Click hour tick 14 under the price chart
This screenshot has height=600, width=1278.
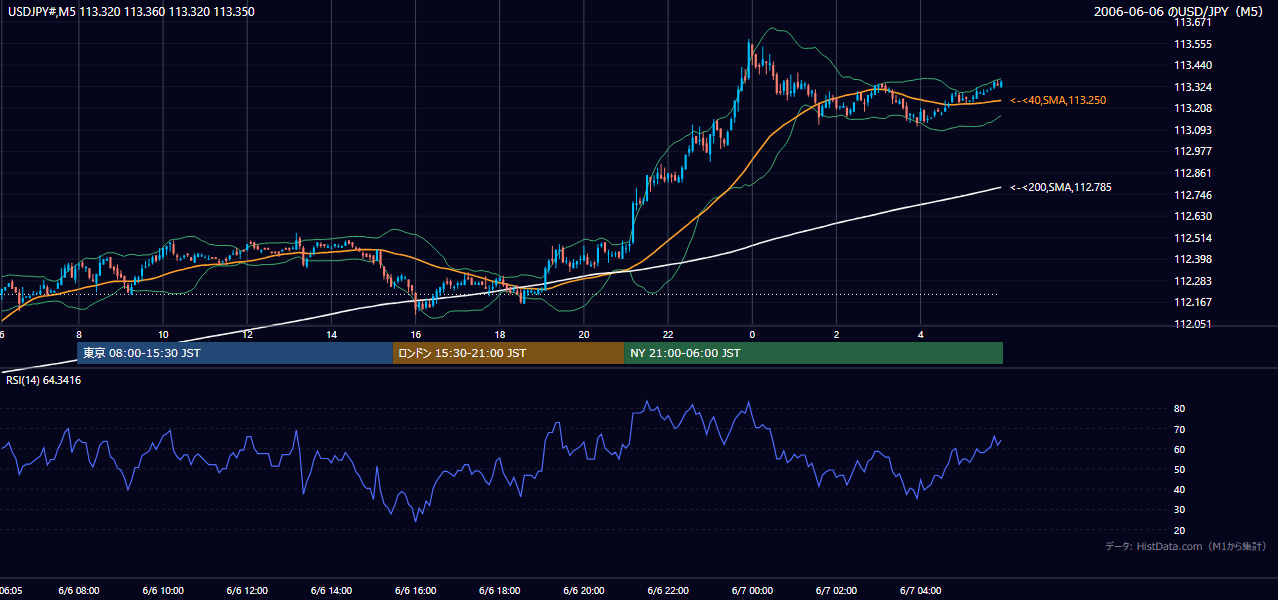point(331,334)
